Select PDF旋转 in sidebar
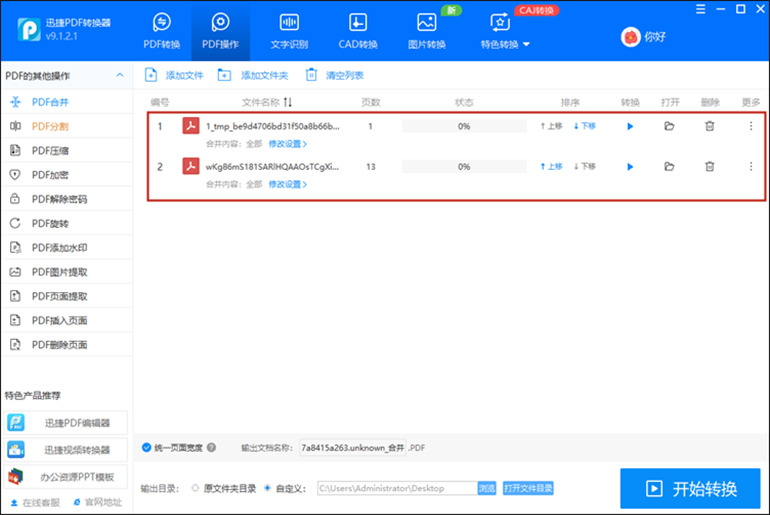The image size is (770, 515). [x=67, y=223]
